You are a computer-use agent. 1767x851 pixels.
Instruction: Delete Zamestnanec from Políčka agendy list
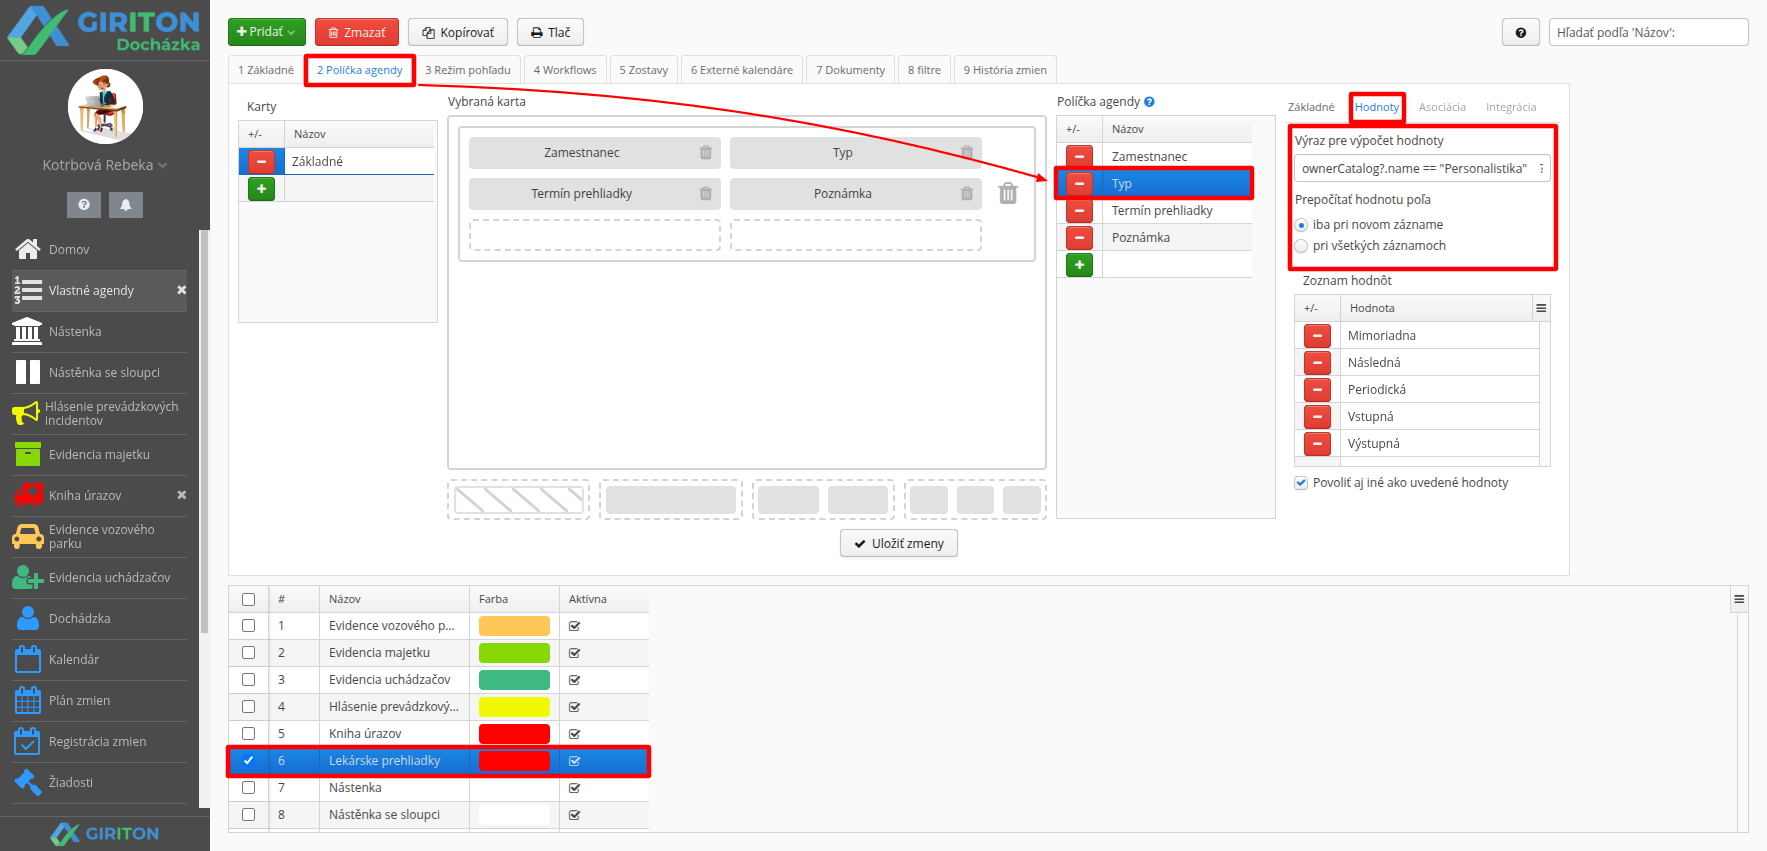point(1079,156)
